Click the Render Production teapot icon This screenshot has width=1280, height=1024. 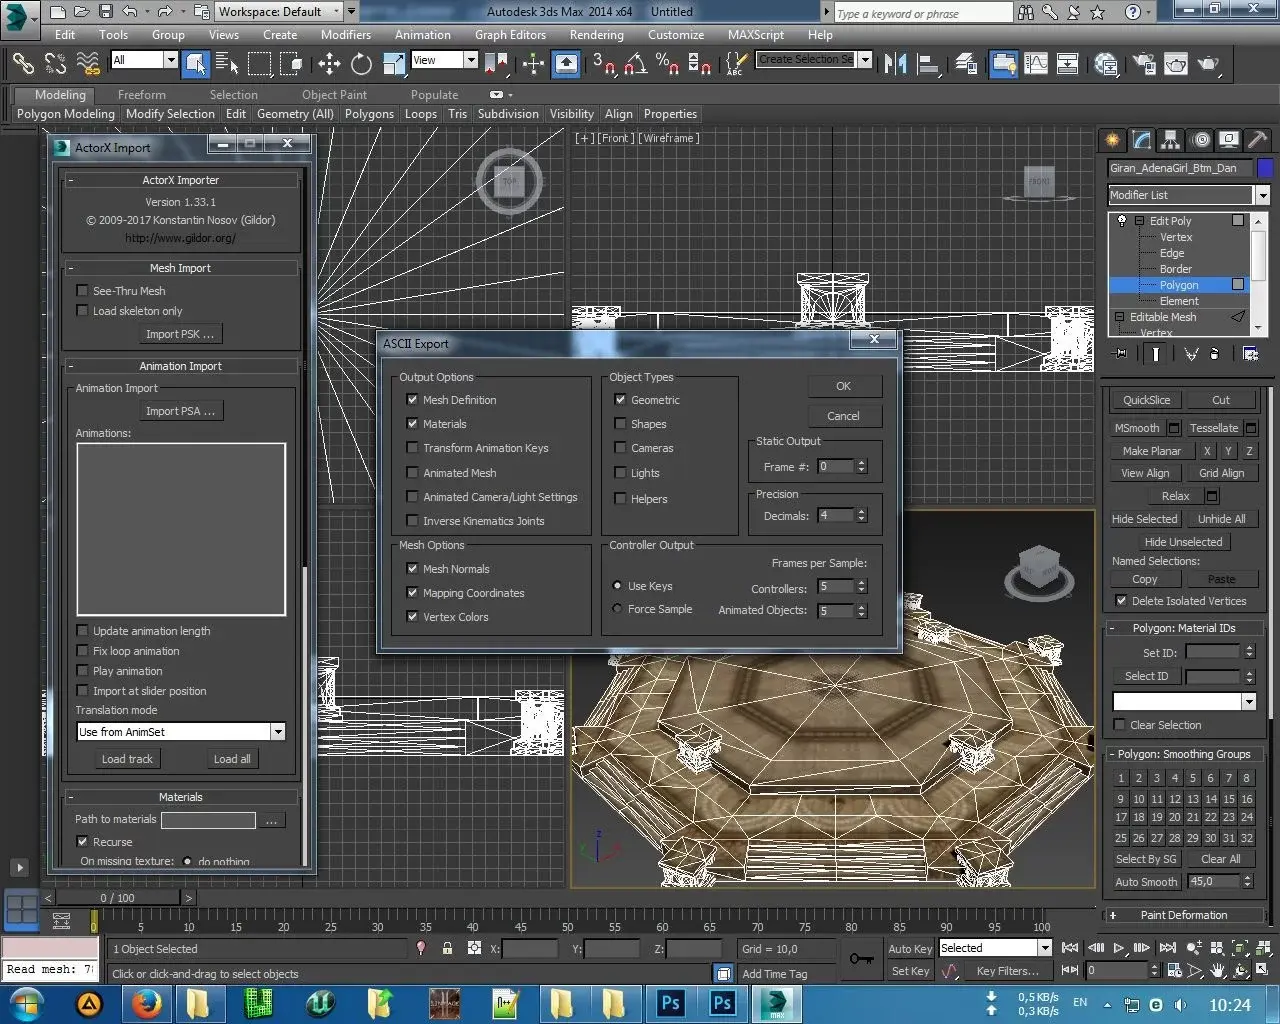pyautogui.click(x=1209, y=65)
